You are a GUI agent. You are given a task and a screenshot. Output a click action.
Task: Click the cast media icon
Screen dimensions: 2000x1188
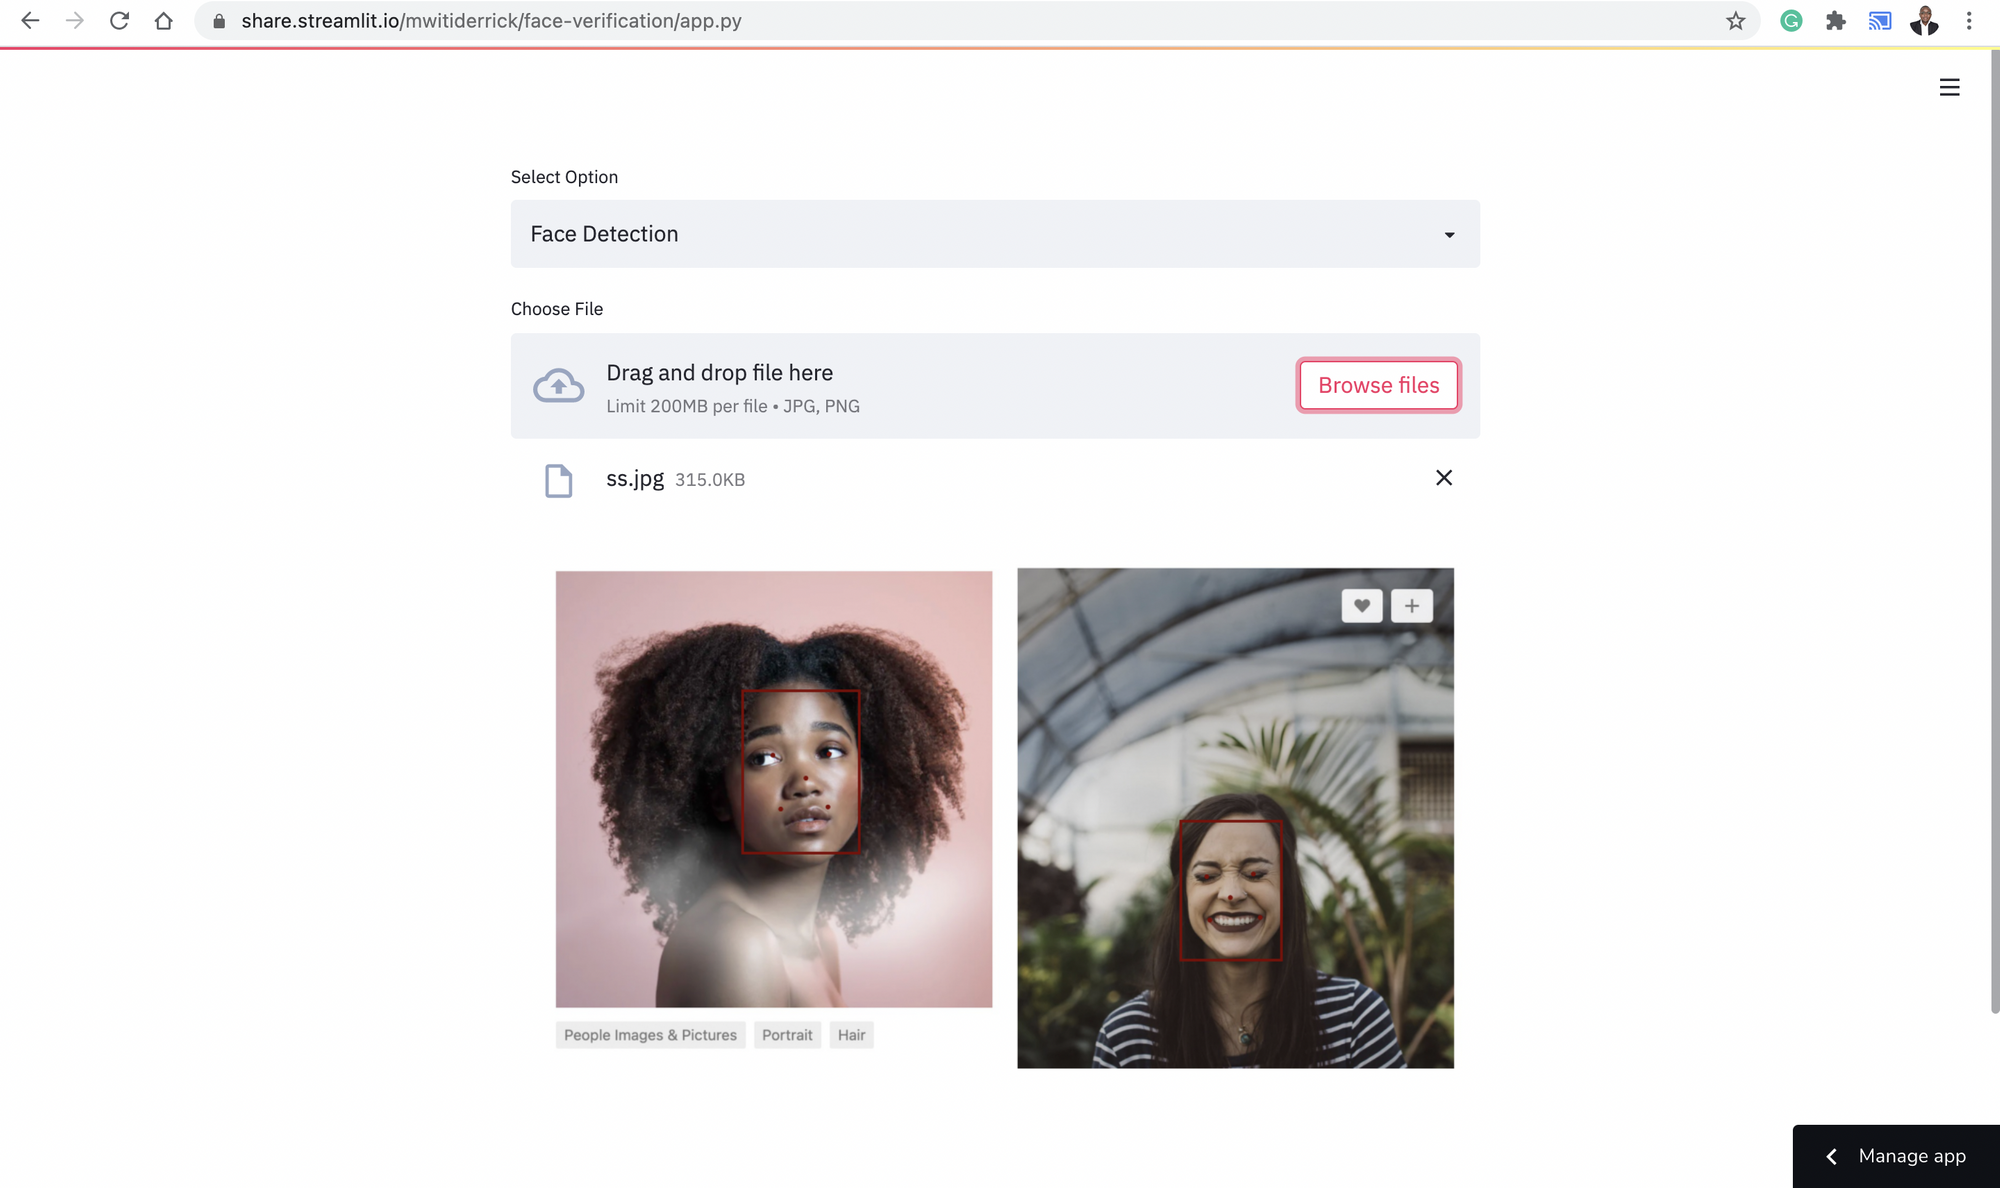click(x=1880, y=21)
